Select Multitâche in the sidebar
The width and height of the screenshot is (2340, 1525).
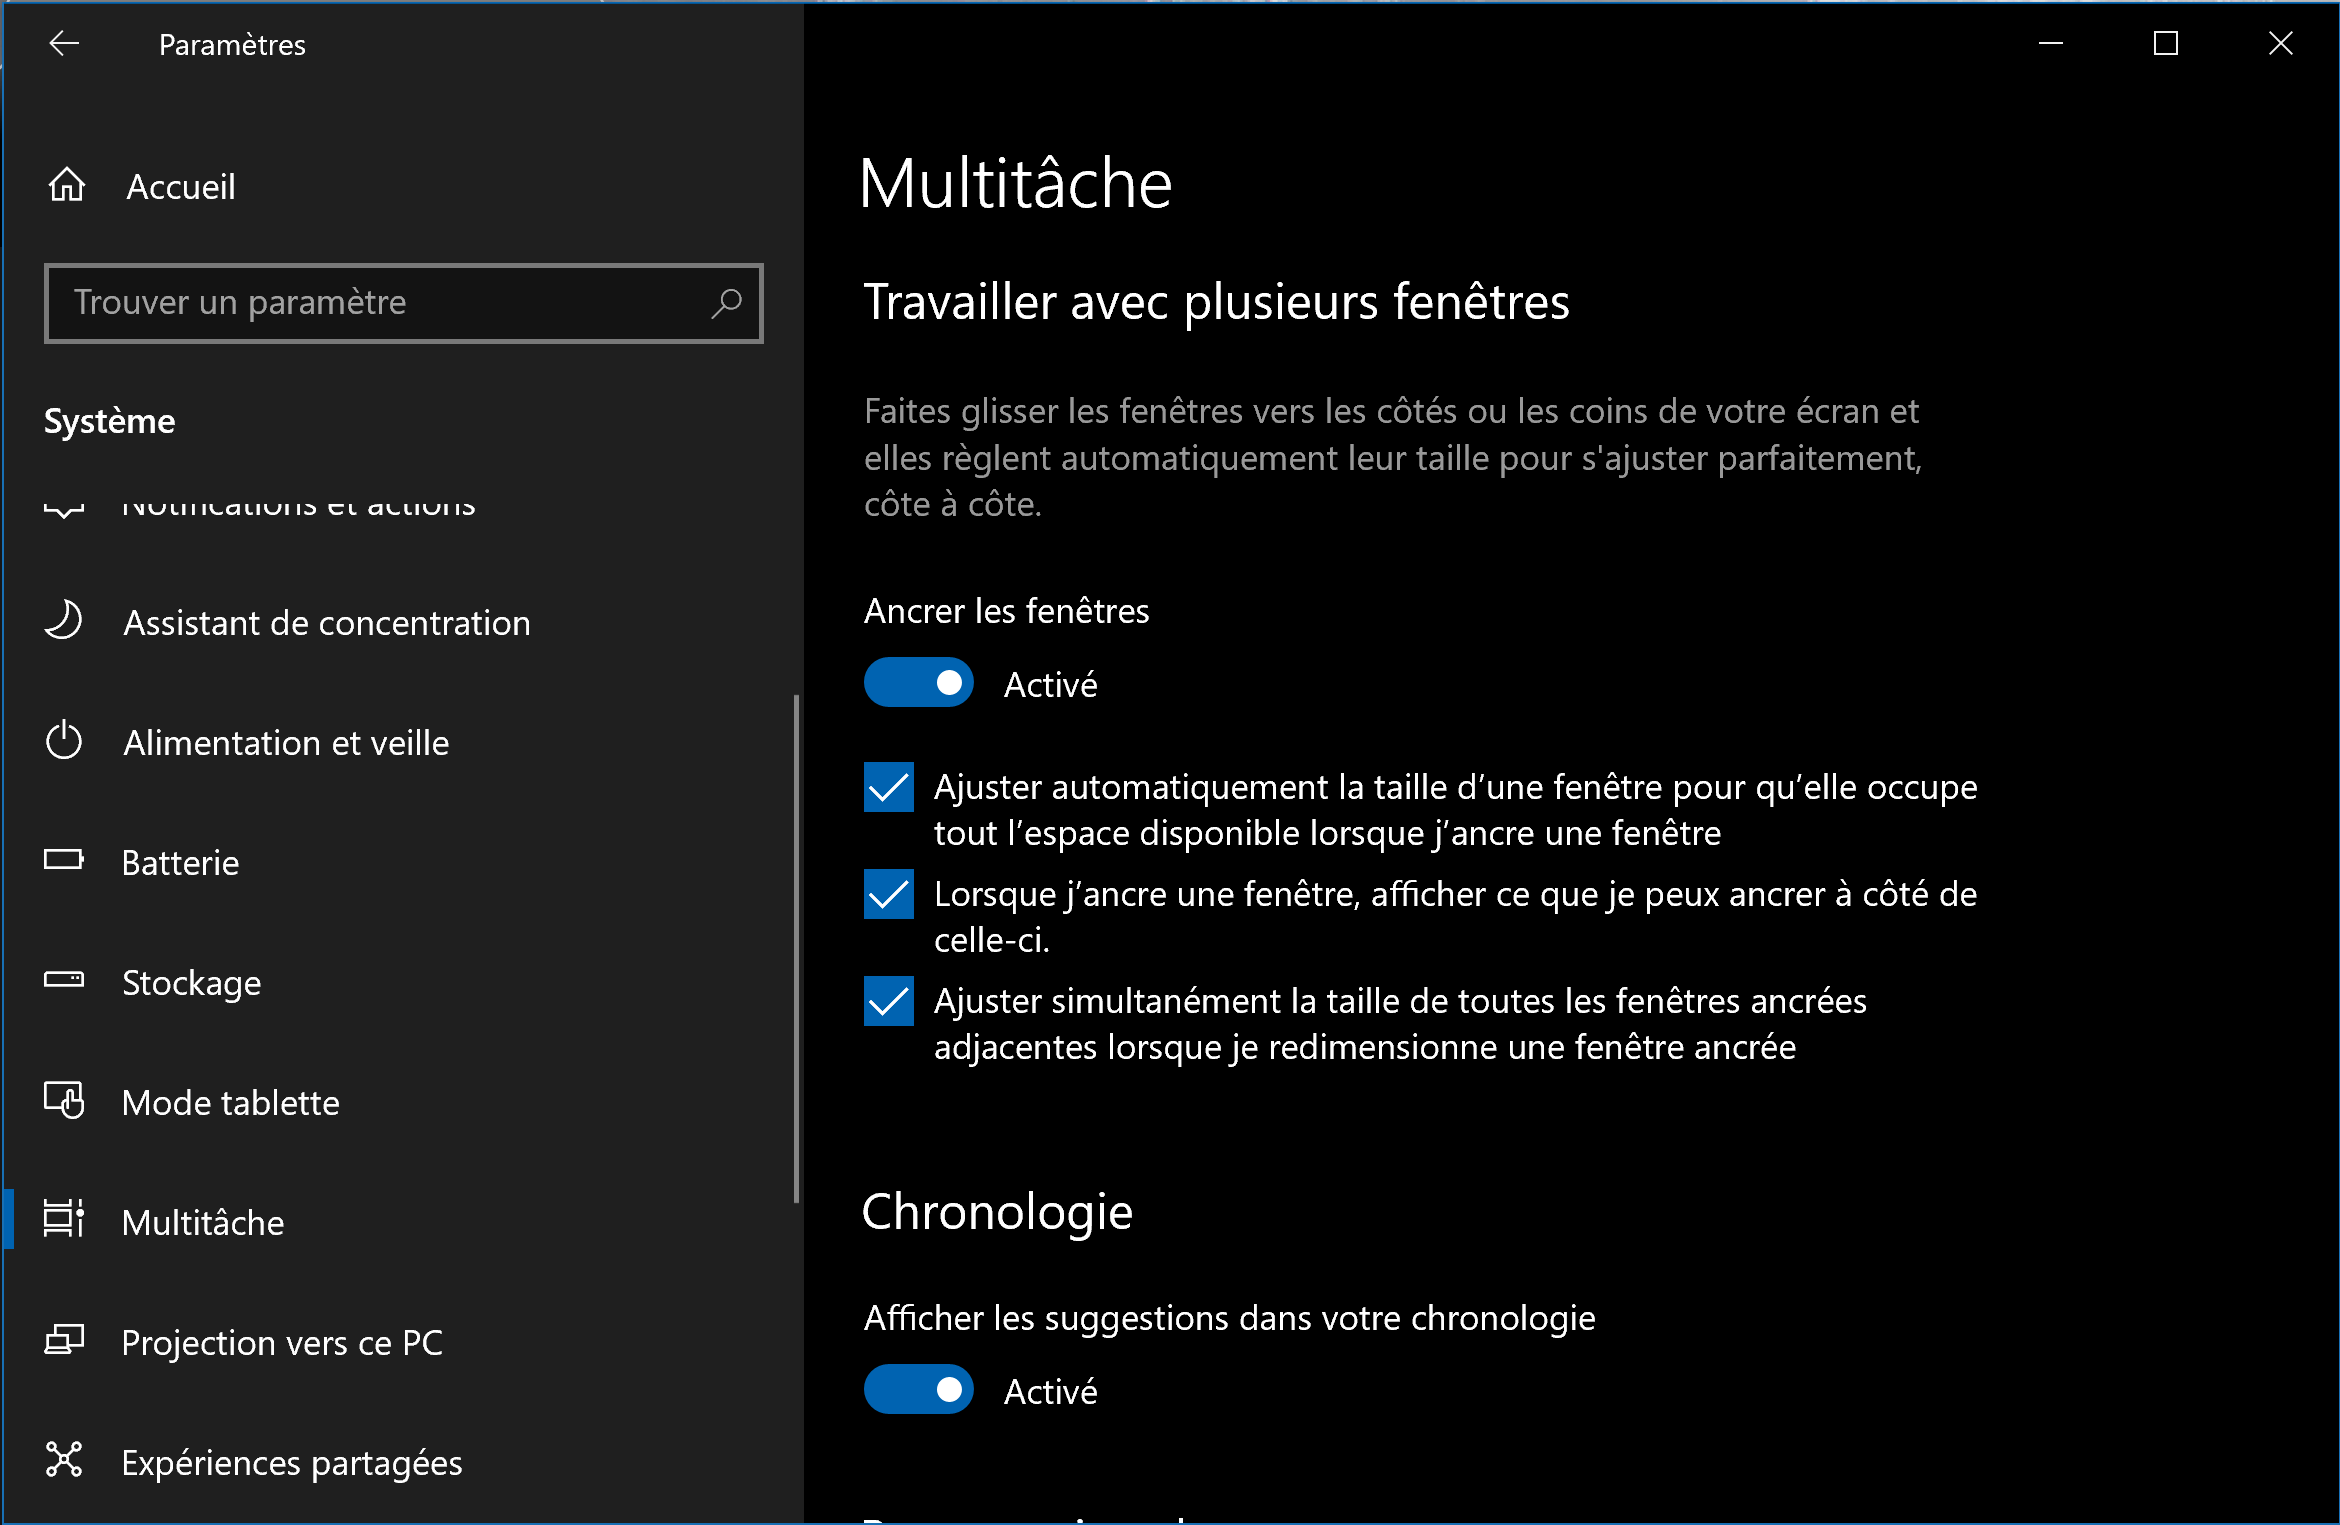click(203, 1223)
